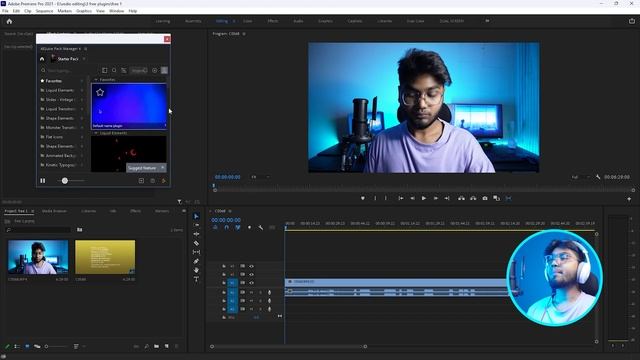Collapse Favorites section in AEJuice
The image size is (640, 360).
point(96,80)
